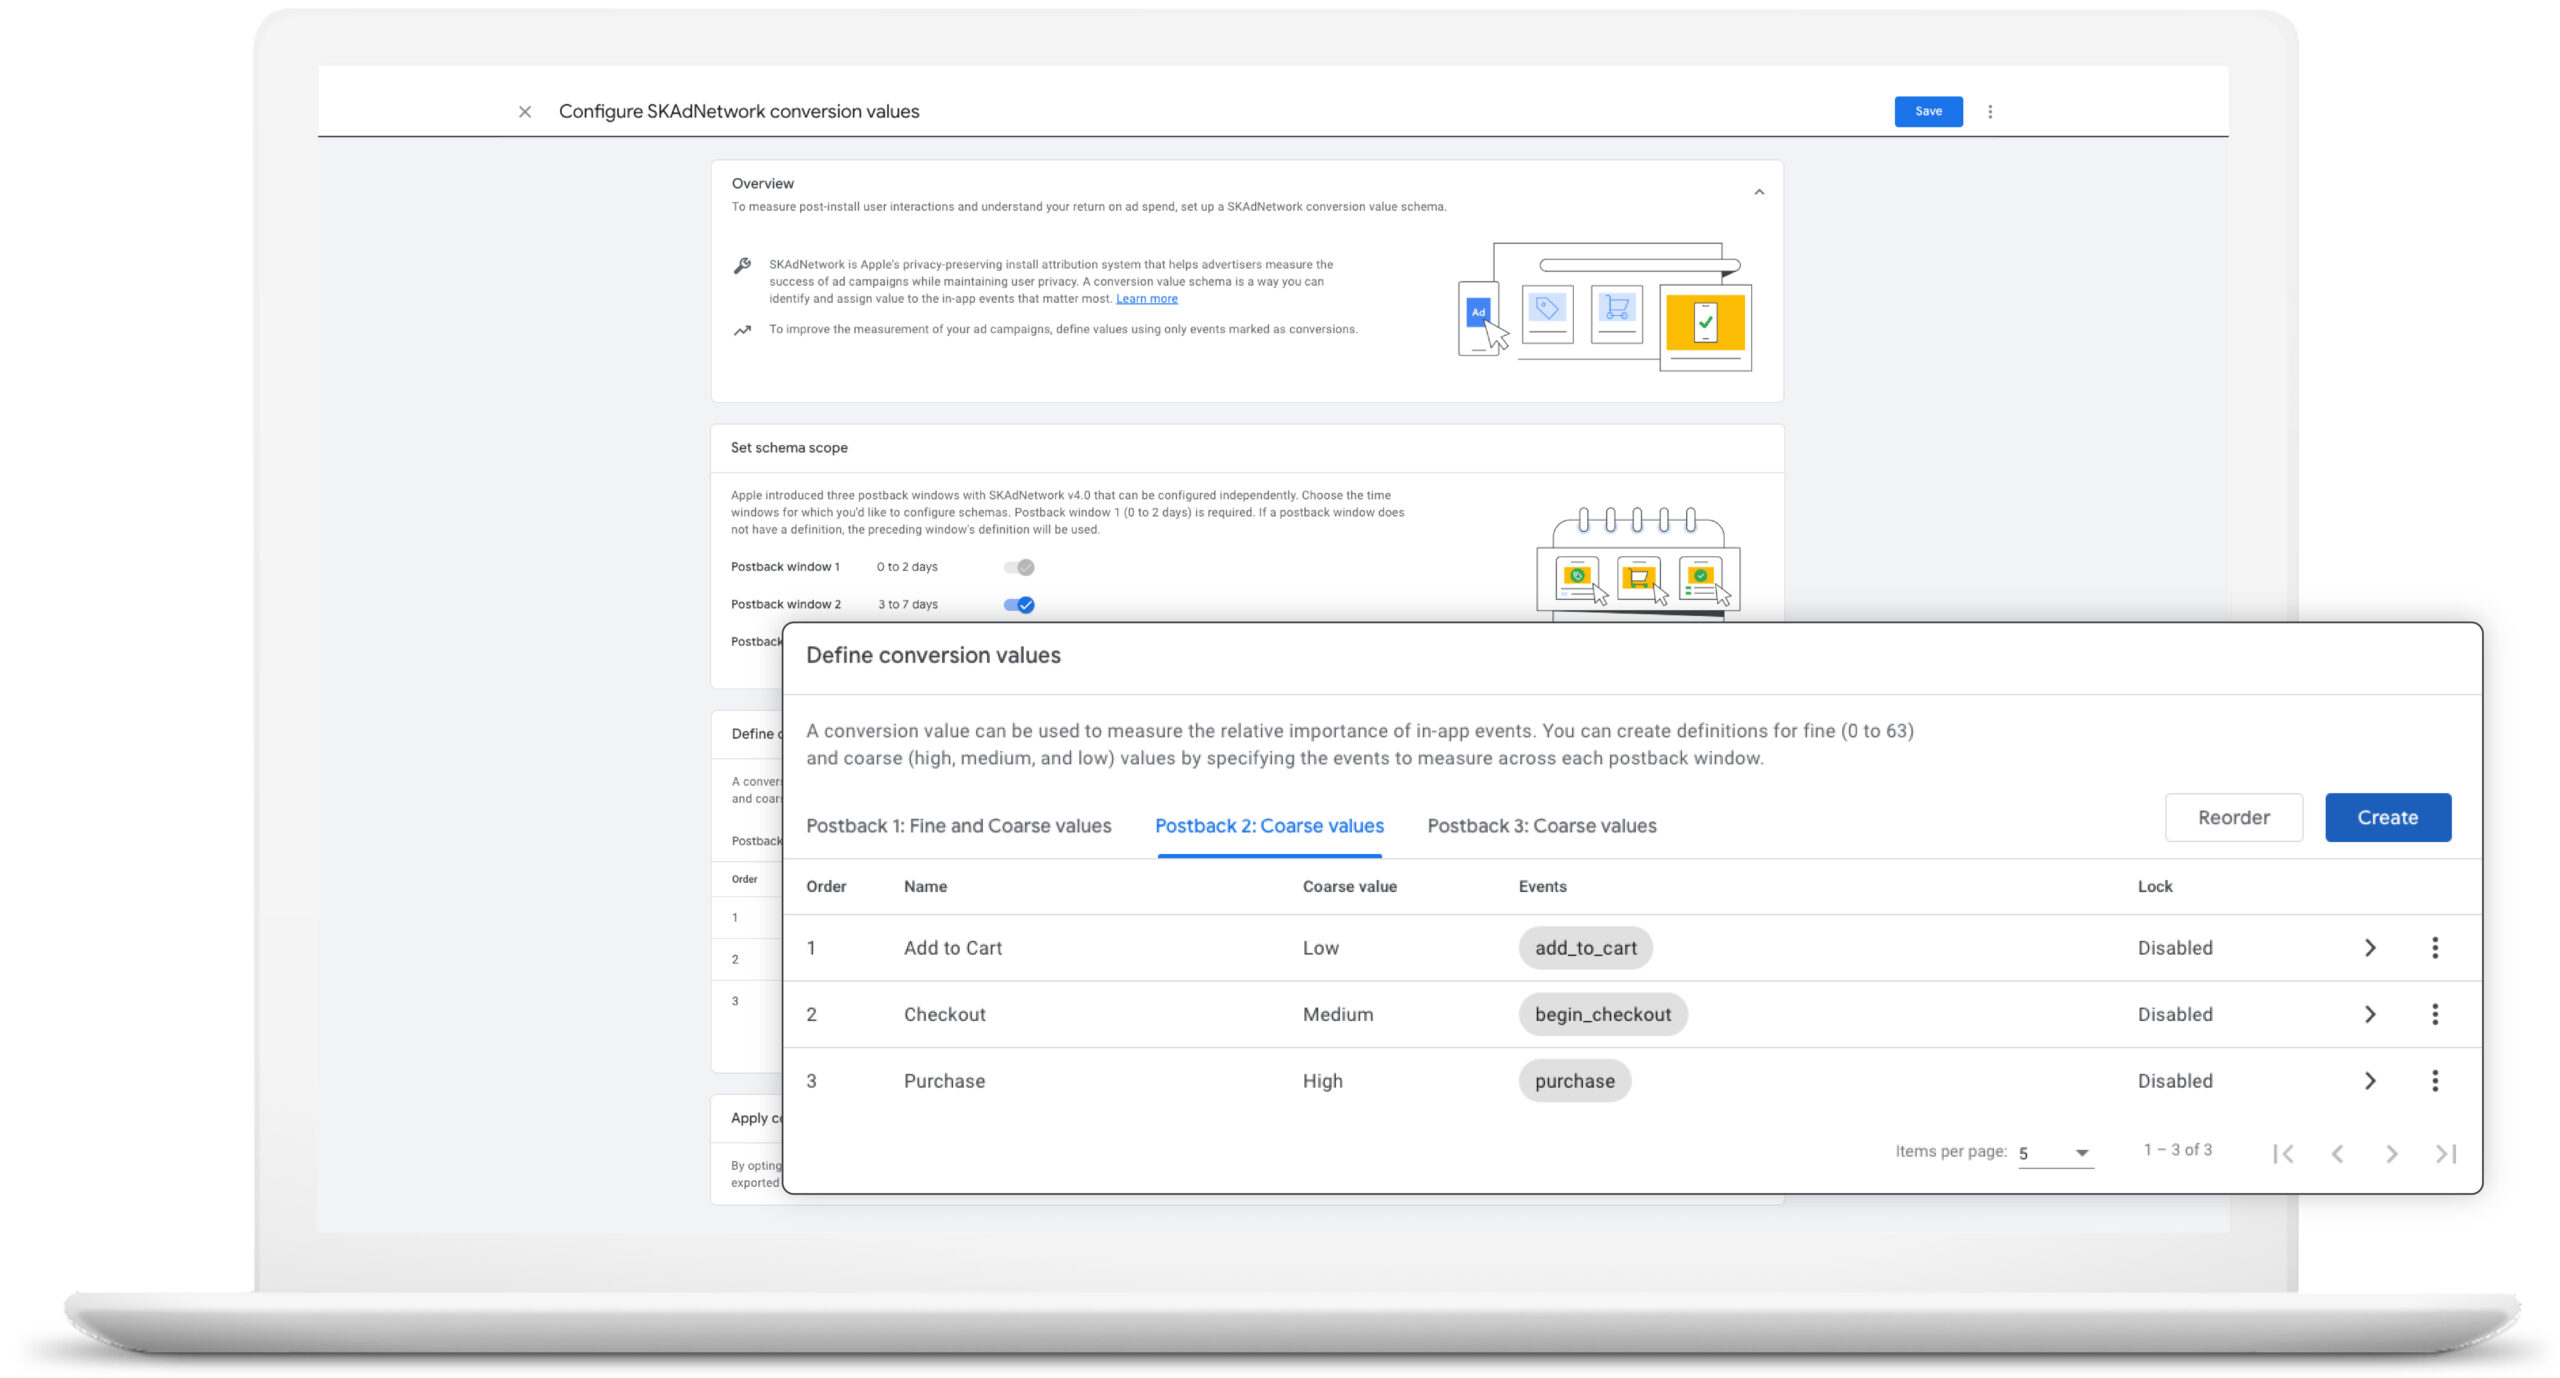Viewport: 2560px width, 1378px height.
Task: Open the Learn more link
Action: (x=1146, y=299)
